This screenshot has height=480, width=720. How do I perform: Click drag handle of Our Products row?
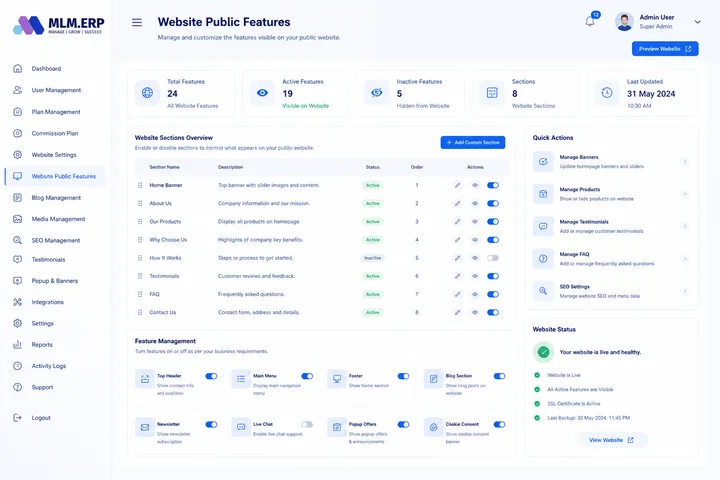(140, 221)
